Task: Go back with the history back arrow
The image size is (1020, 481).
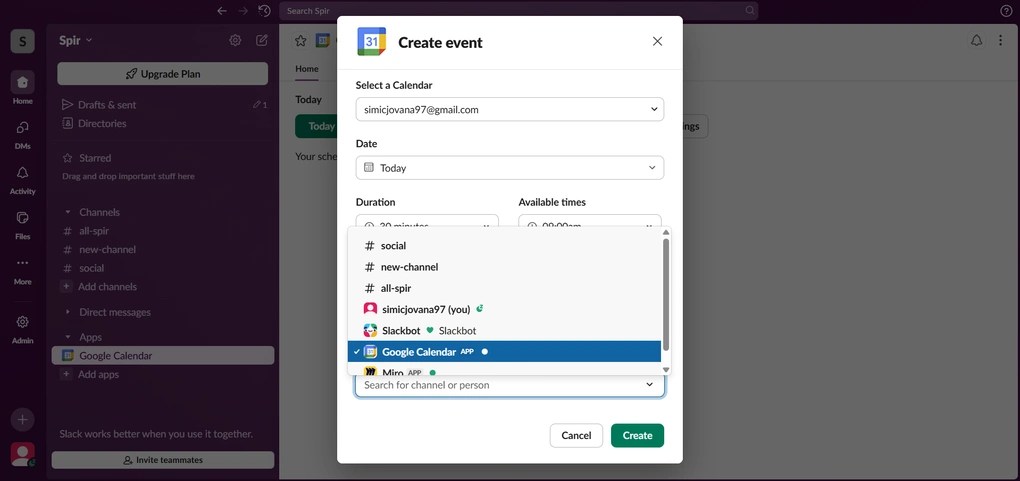Action: (x=222, y=10)
